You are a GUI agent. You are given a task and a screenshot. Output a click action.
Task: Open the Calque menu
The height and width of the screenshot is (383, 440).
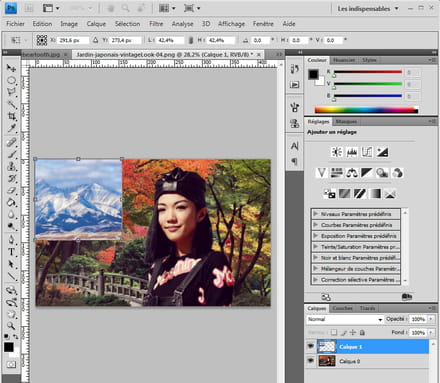tap(96, 24)
